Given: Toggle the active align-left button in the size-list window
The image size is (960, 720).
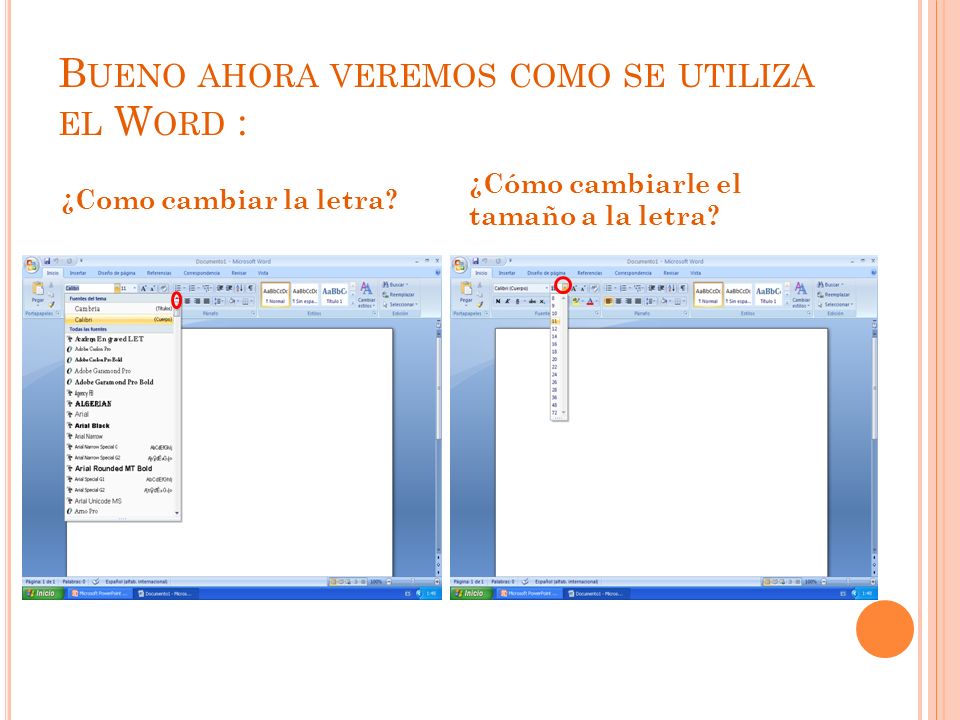Looking at the screenshot, I should [609, 301].
